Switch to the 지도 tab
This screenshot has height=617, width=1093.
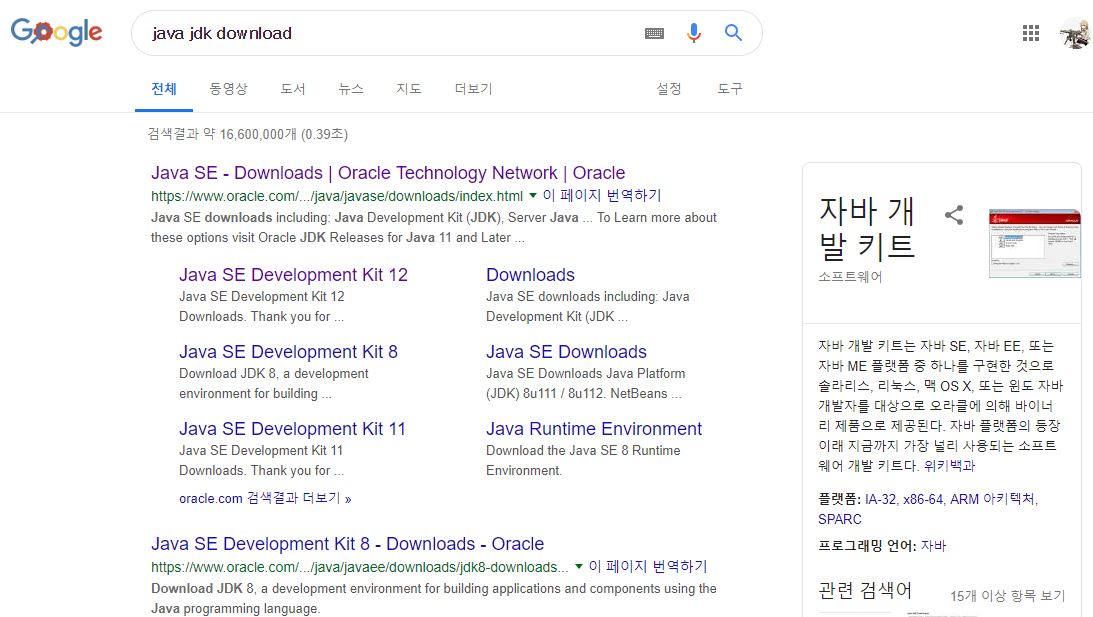[x=408, y=89]
